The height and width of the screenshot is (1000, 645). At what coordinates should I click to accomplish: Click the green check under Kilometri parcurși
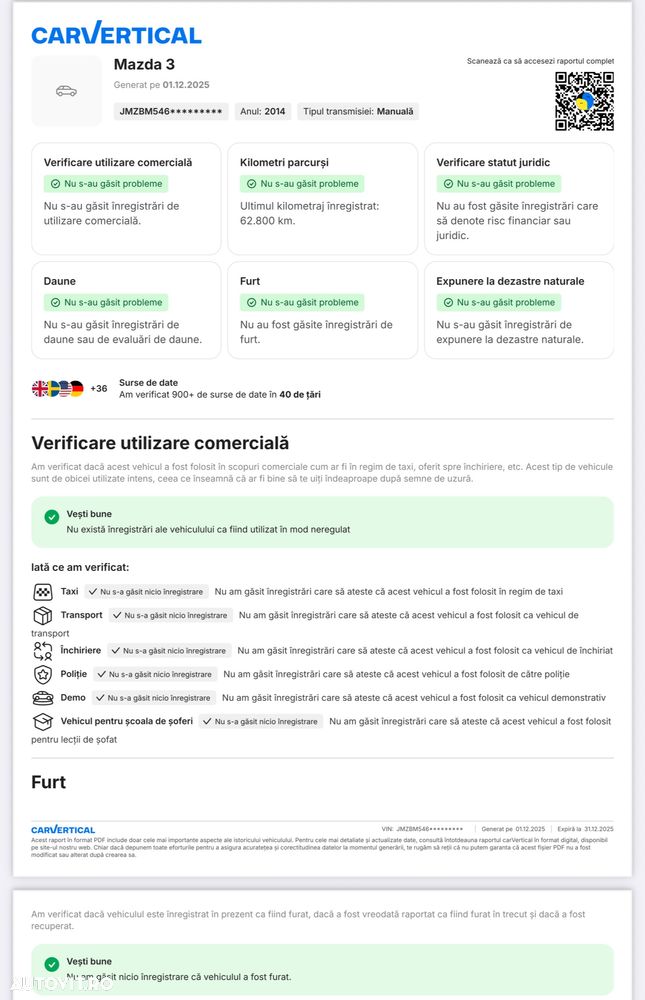pyautogui.click(x=251, y=184)
